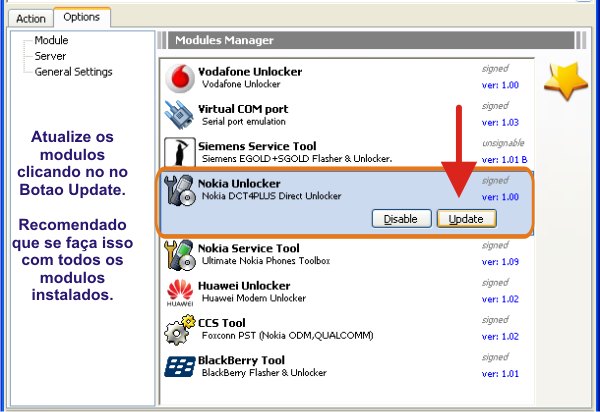600x412 pixels.
Task: Open the Options tab
Action: click(x=81, y=17)
